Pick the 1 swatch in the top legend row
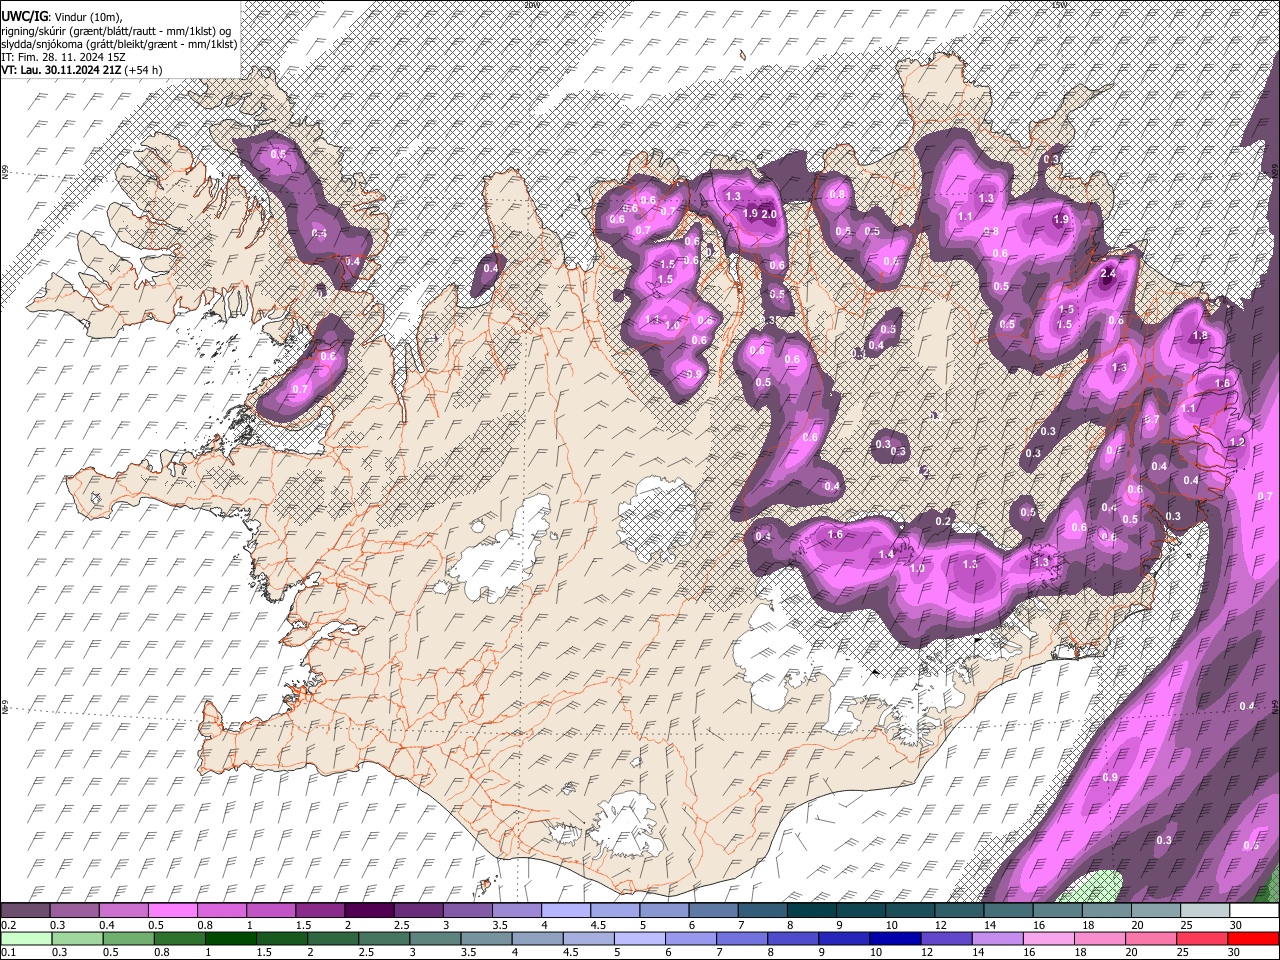The height and width of the screenshot is (960, 1280). 270,911
